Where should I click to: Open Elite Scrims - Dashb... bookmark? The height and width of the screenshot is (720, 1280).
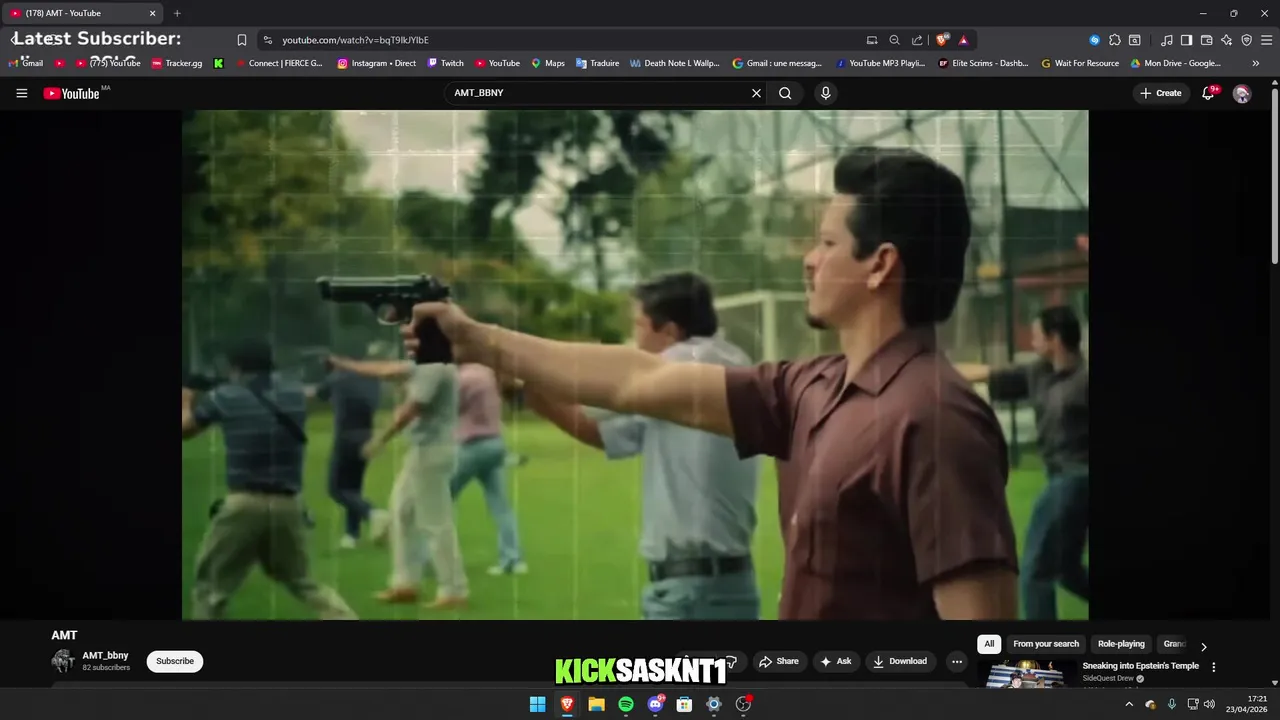(x=984, y=63)
